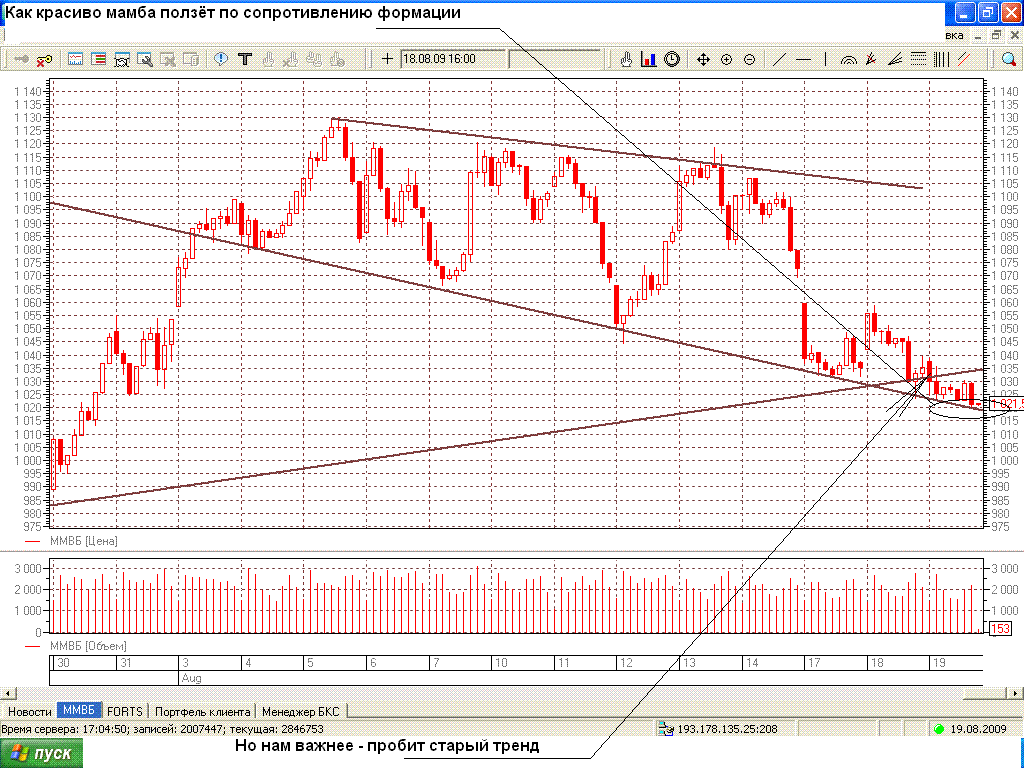Select the horizontal line drawing tool
The height and width of the screenshot is (768, 1024).
[x=803, y=59]
